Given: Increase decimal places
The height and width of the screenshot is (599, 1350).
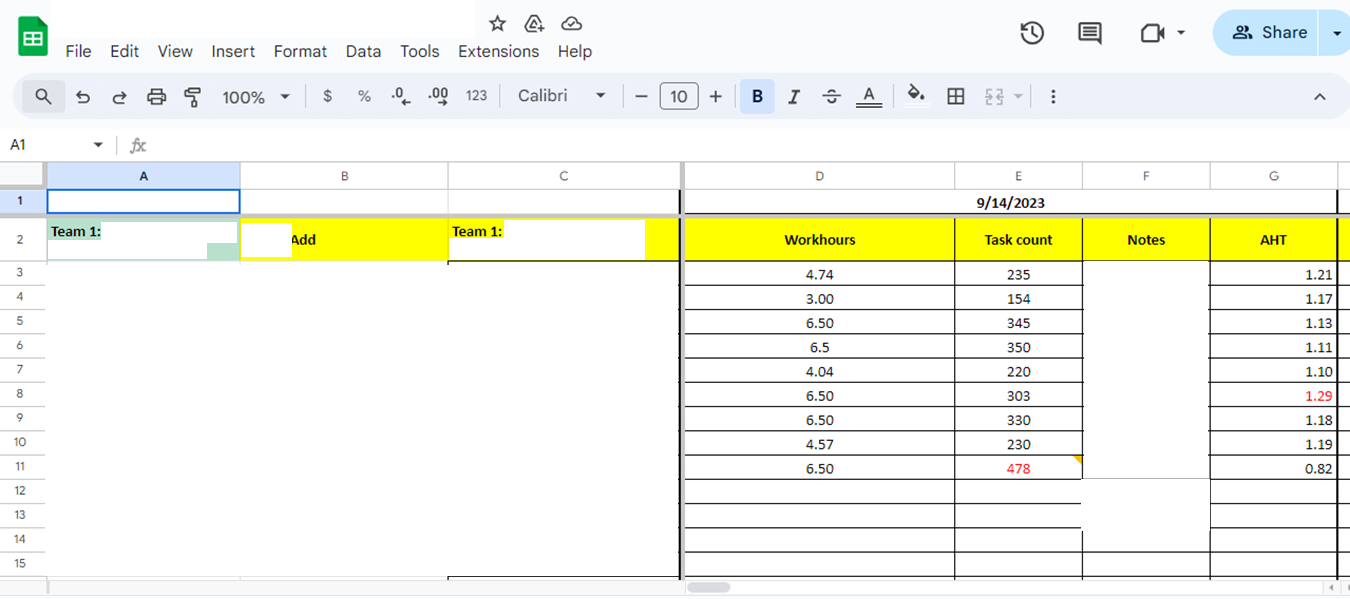Looking at the screenshot, I should tap(438, 96).
